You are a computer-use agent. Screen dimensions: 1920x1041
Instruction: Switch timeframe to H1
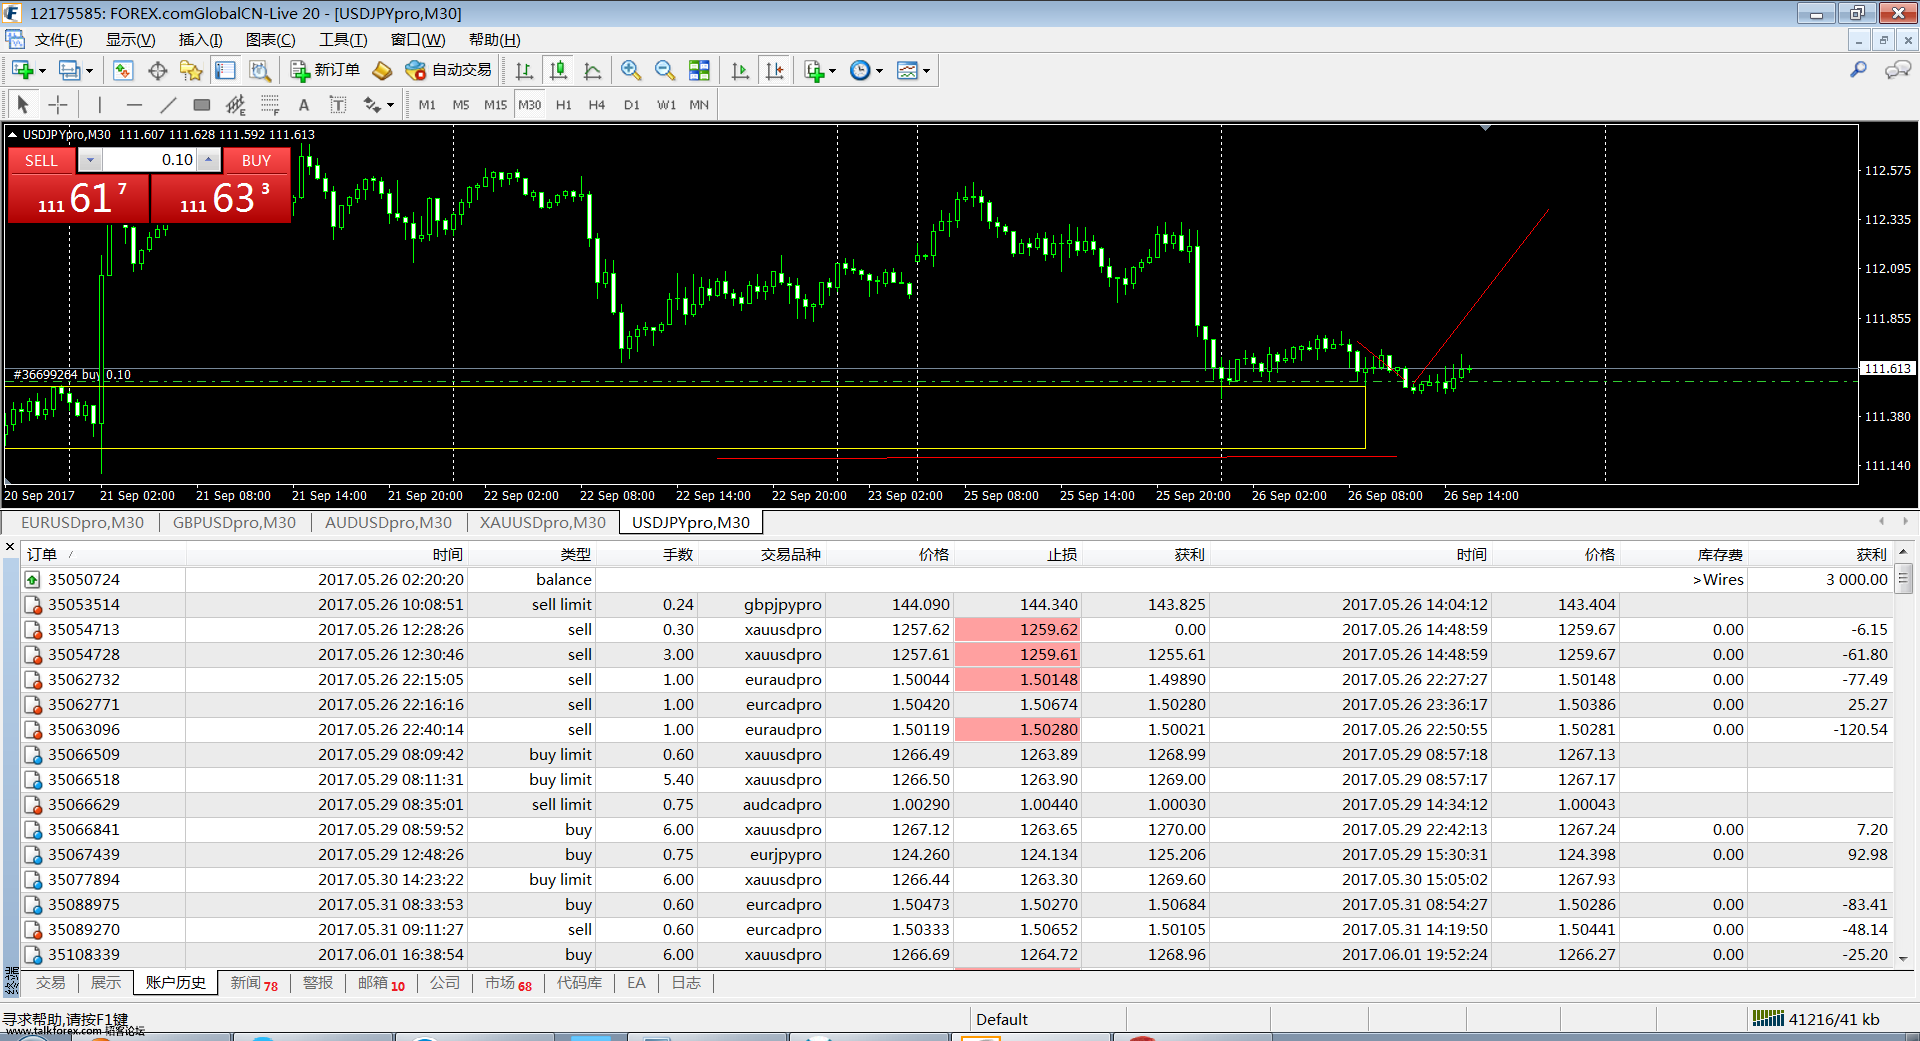[564, 104]
